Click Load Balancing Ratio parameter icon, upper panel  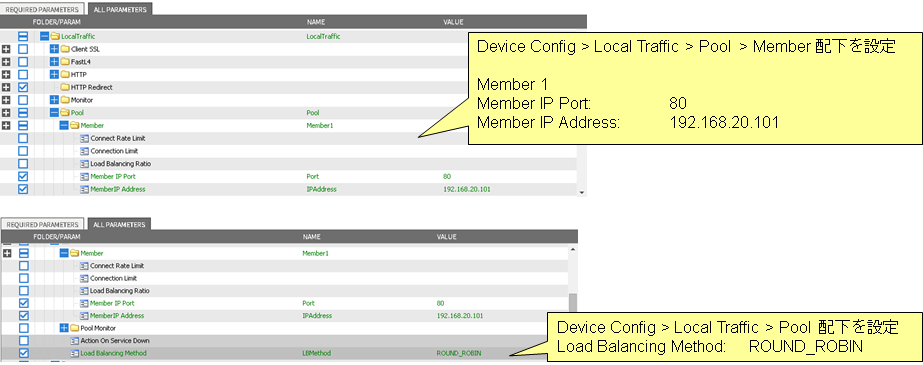click(84, 164)
